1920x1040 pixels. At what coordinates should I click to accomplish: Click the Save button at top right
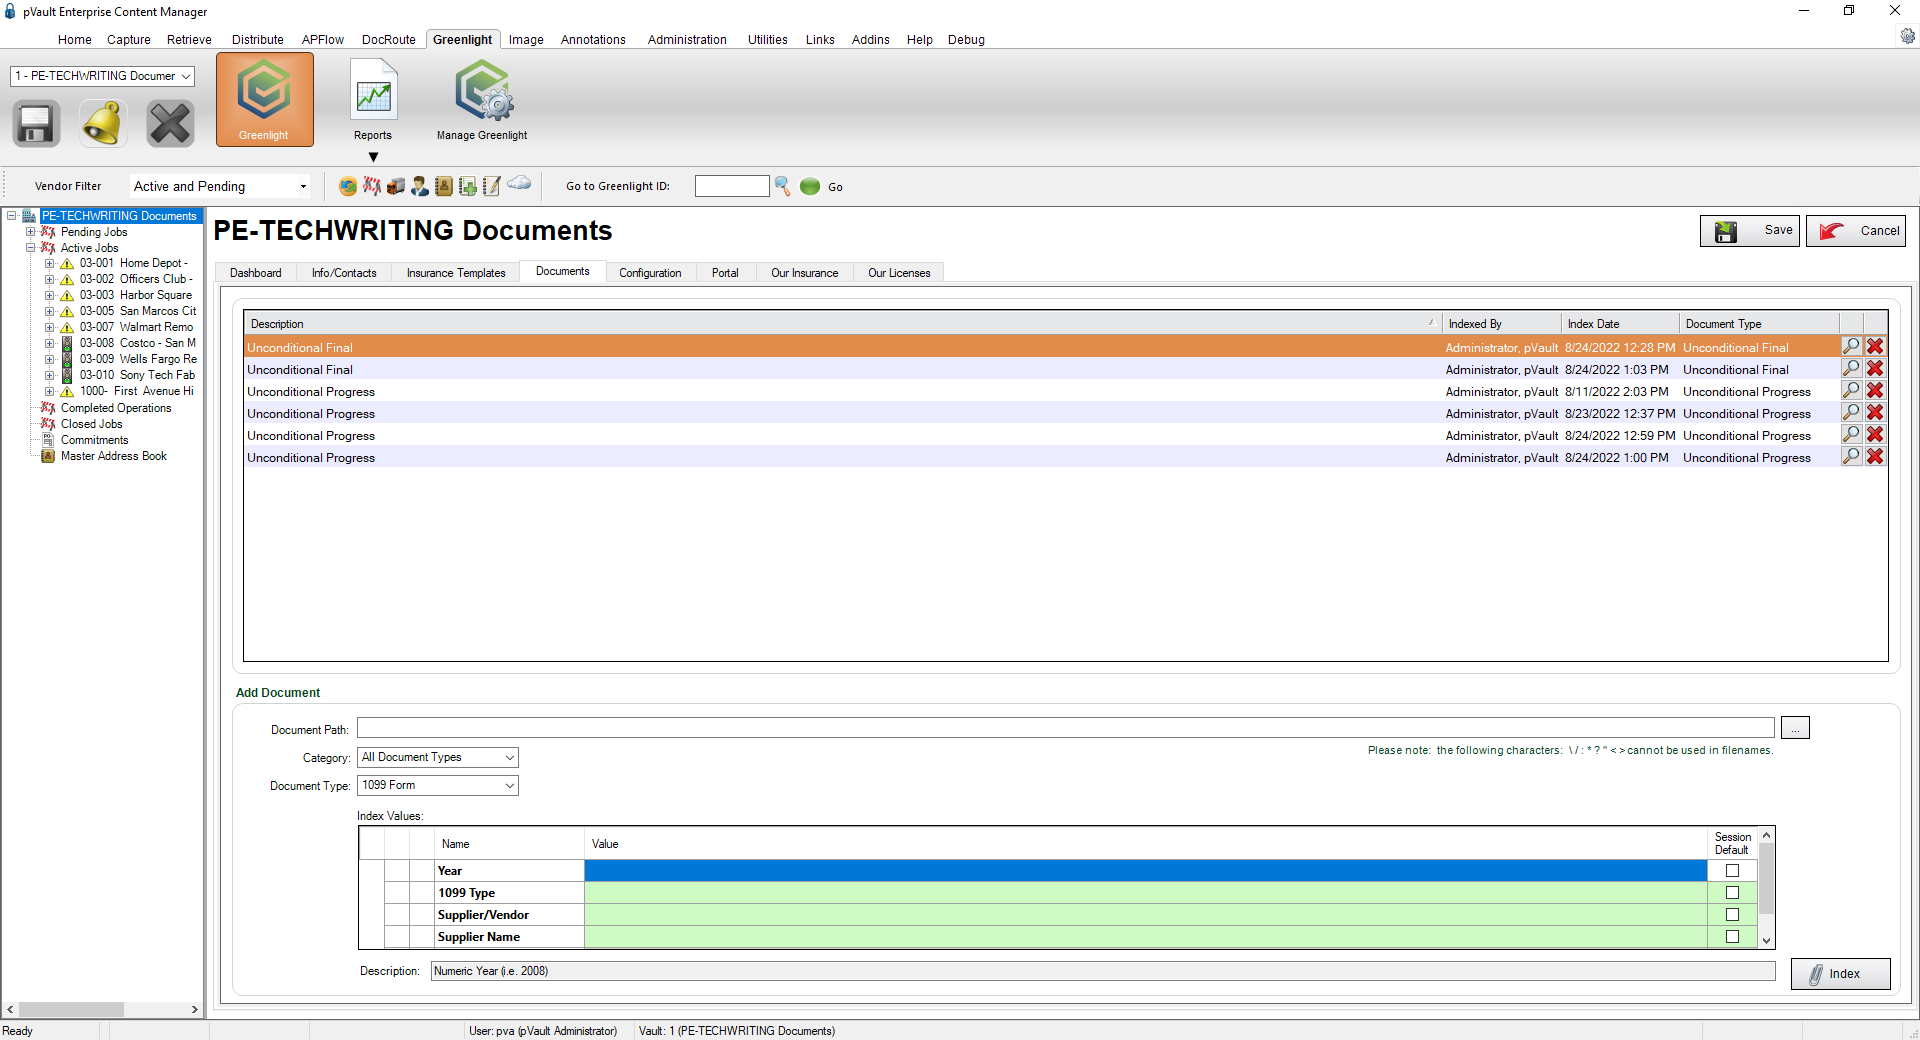tap(1750, 231)
